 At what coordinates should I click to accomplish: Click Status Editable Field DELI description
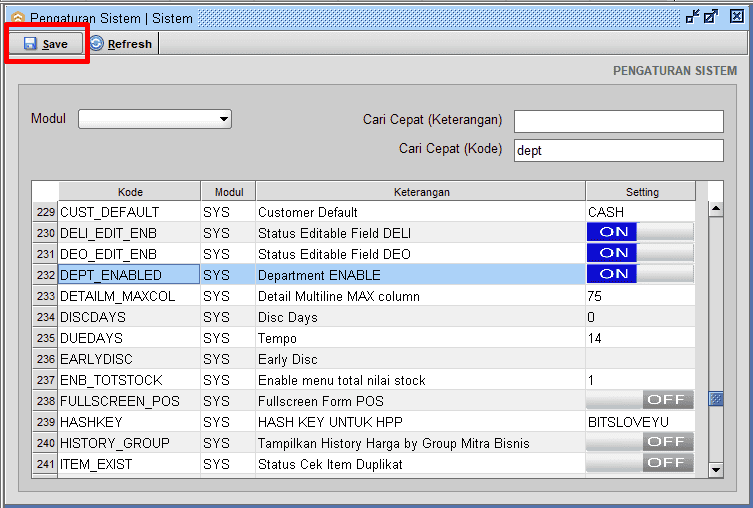[420, 233]
